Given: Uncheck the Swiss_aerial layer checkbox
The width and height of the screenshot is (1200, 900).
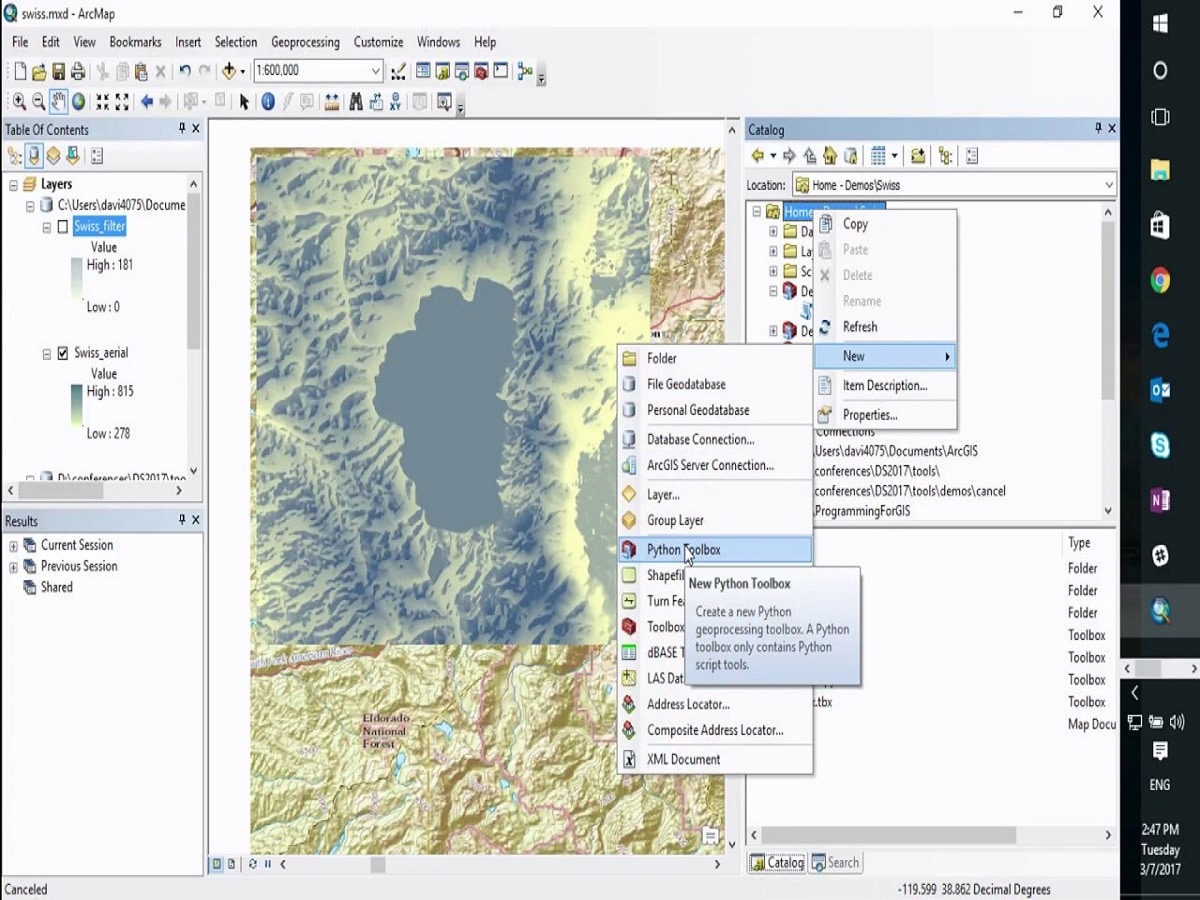Looking at the screenshot, I should click(x=63, y=353).
